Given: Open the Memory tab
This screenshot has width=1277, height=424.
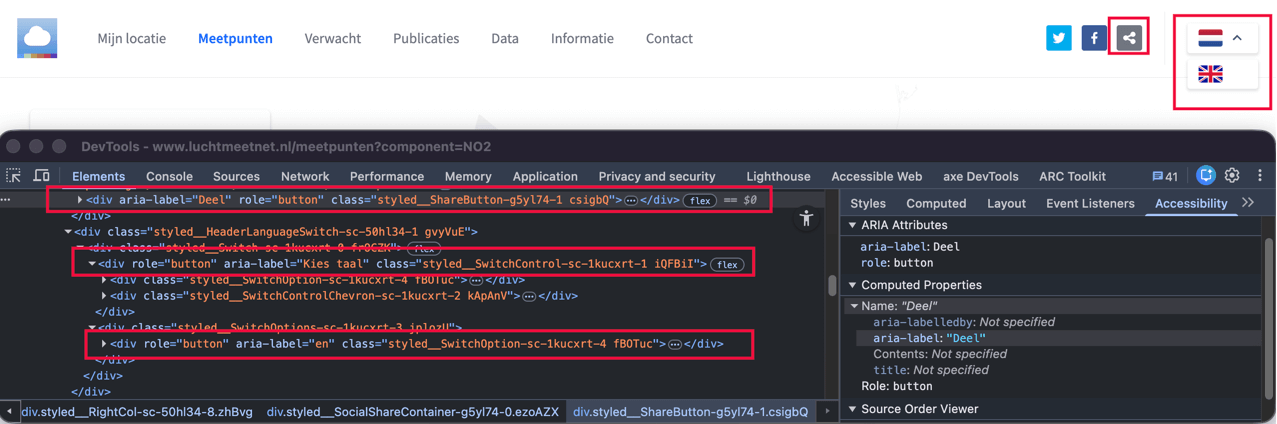Looking at the screenshot, I should click(468, 176).
